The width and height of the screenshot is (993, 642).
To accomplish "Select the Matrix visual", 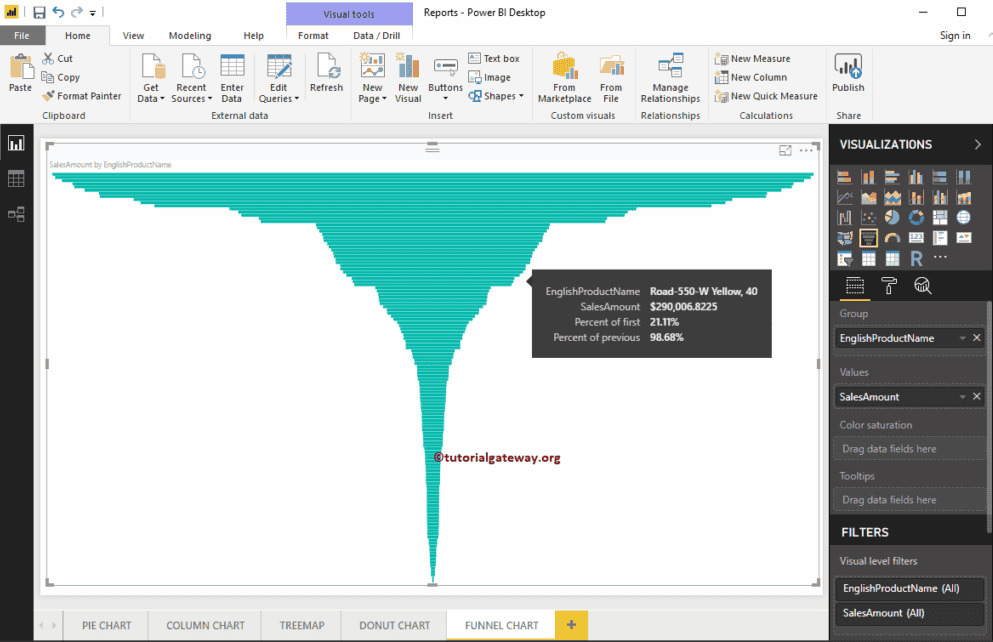I will tap(892, 258).
